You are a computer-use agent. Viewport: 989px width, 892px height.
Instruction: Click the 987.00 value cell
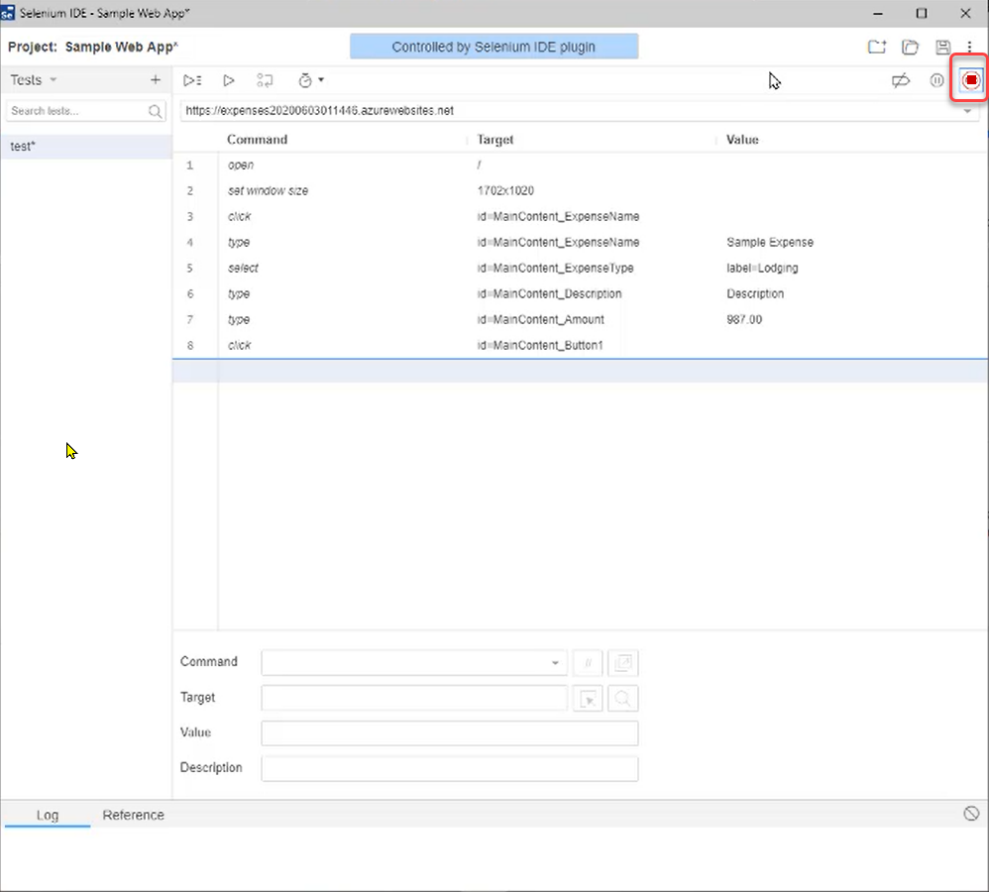(744, 320)
